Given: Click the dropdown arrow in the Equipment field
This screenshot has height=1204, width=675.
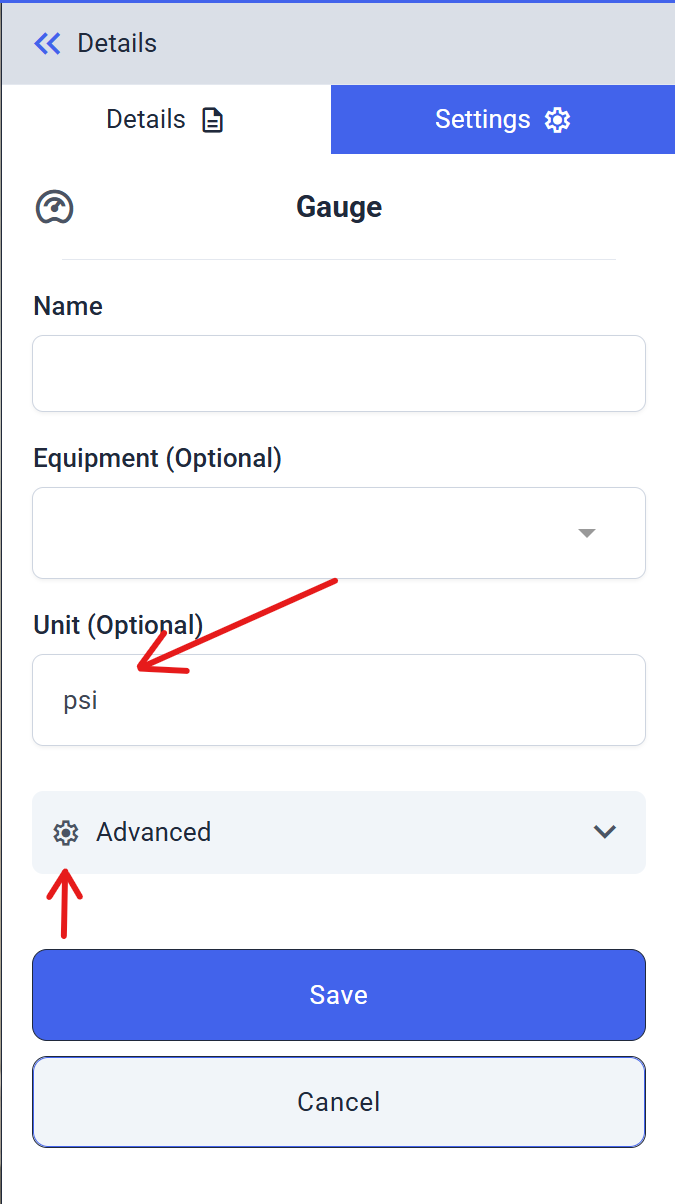Looking at the screenshot, I should click(x=587, y=533).
